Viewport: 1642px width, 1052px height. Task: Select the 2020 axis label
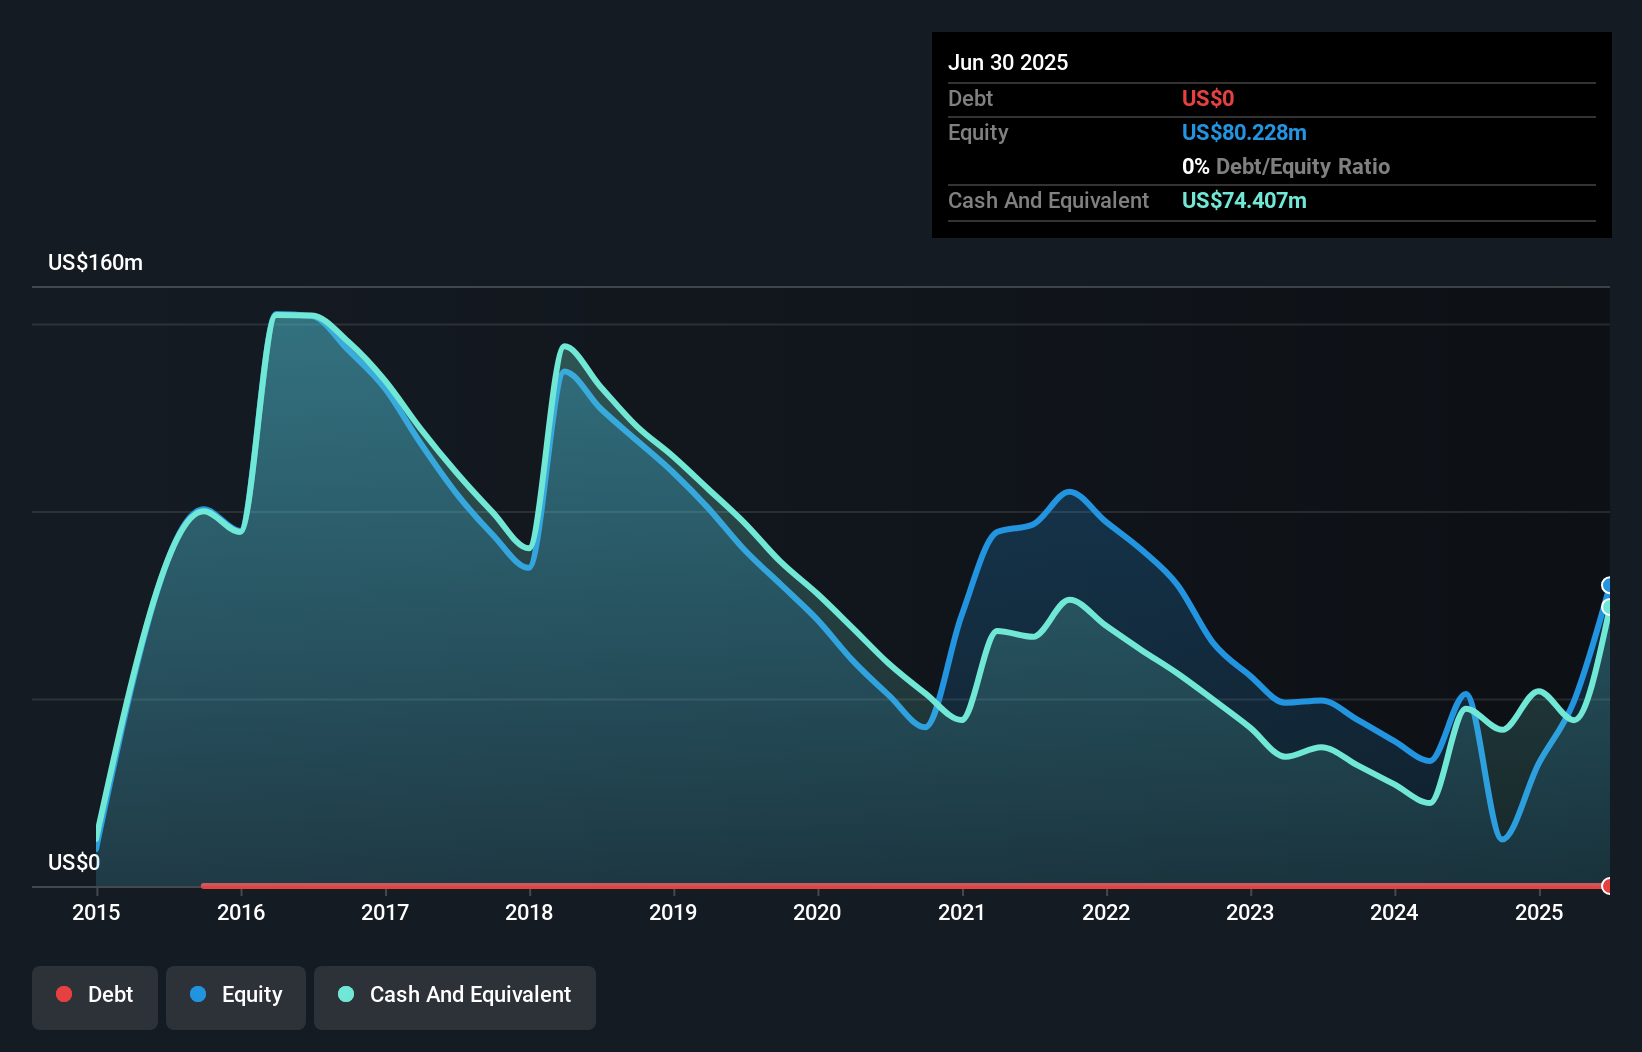817,912
